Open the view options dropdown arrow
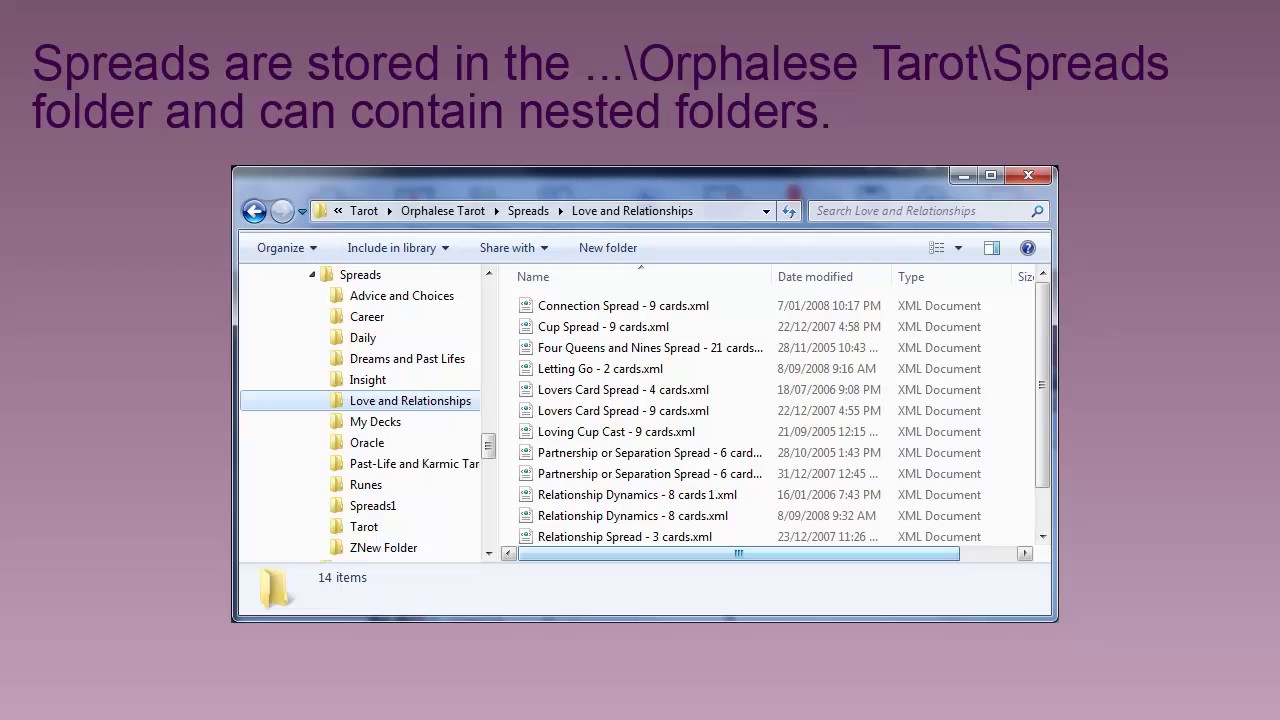This screenshot has width=1280, height=720. point(958,248)
